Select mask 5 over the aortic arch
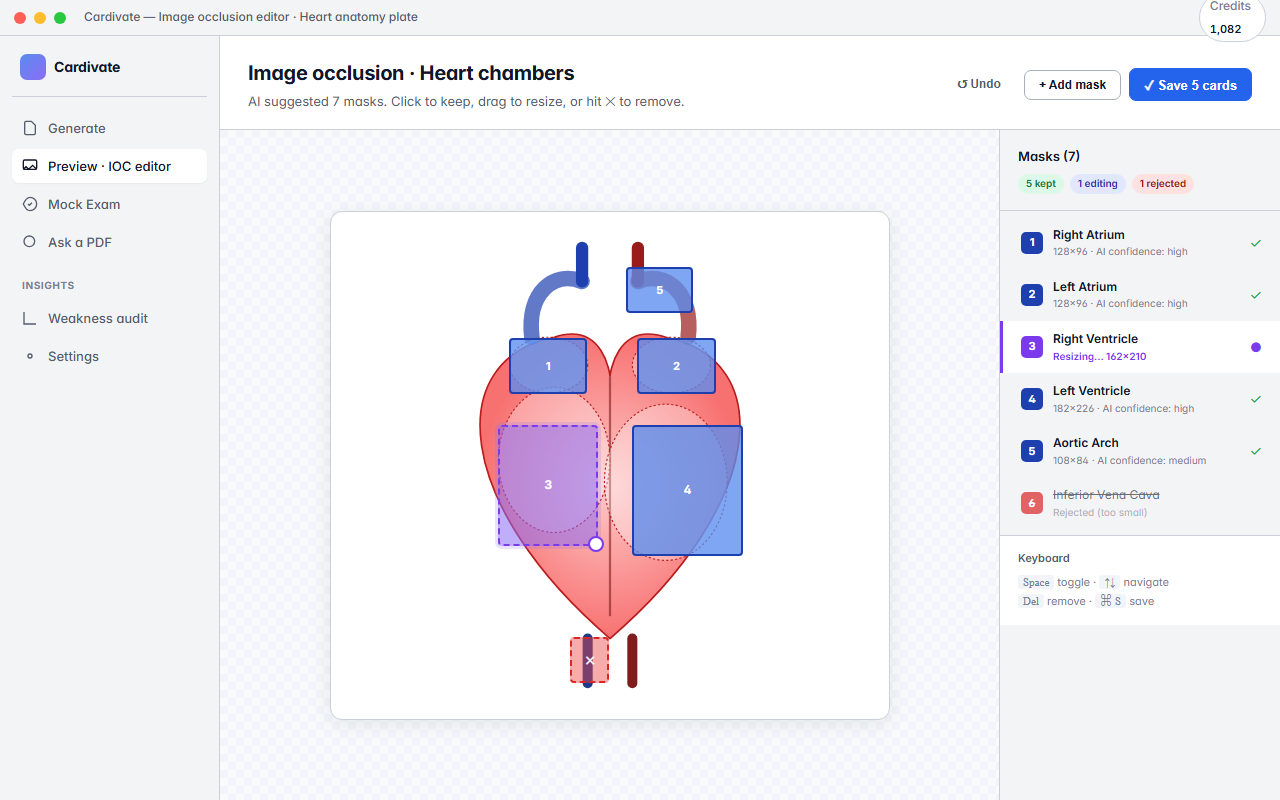 click(x=659, y=290)
